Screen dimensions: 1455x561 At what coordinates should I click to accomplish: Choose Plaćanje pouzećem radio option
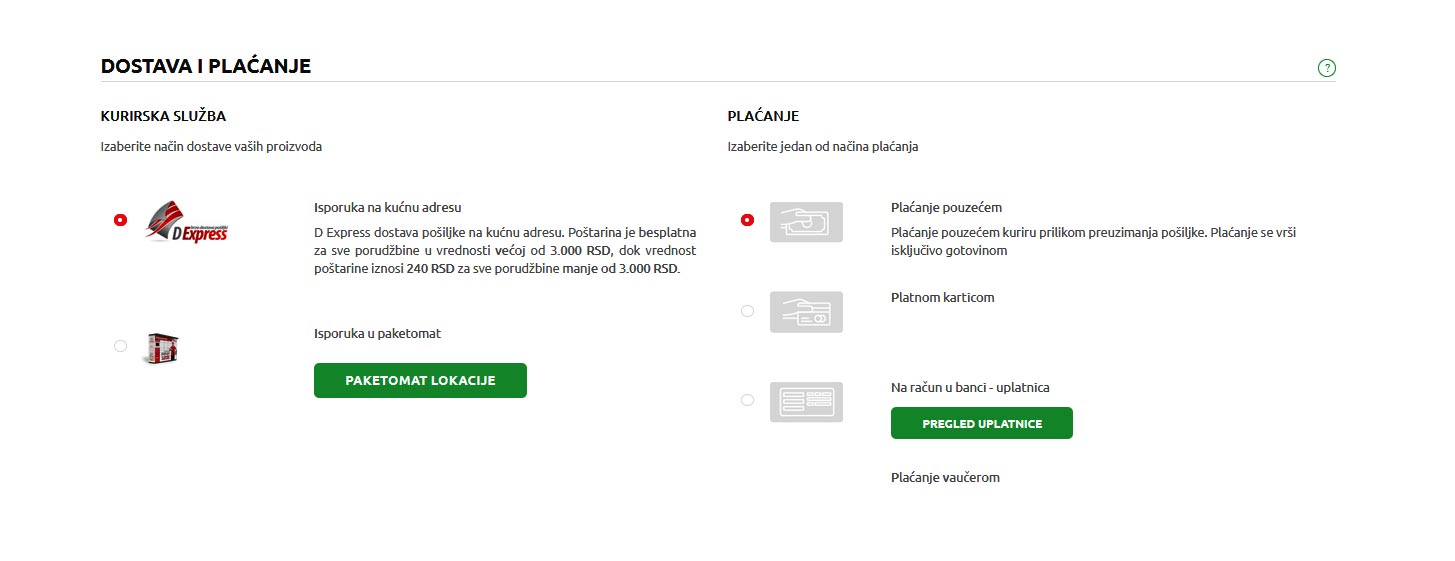tap(747, 220)
